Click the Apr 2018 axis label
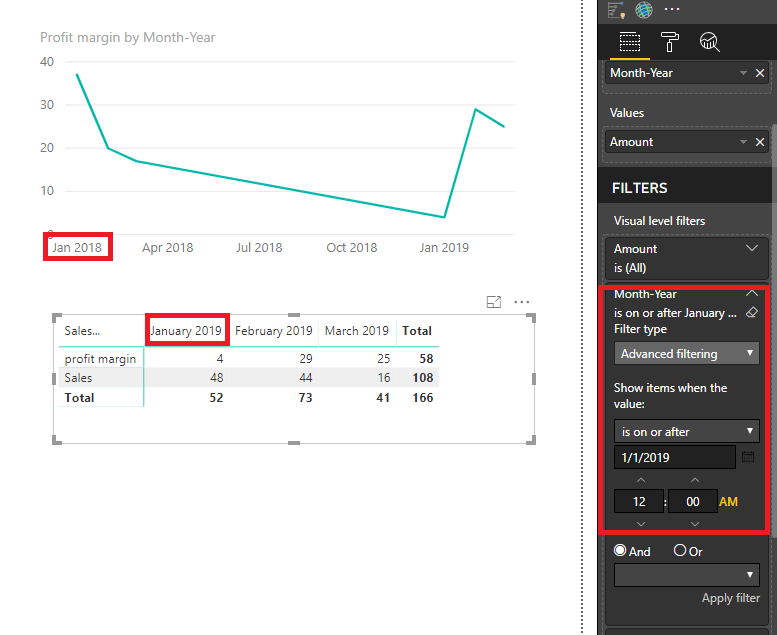This screenshot has height=635, width=777. tap(167, 247)
